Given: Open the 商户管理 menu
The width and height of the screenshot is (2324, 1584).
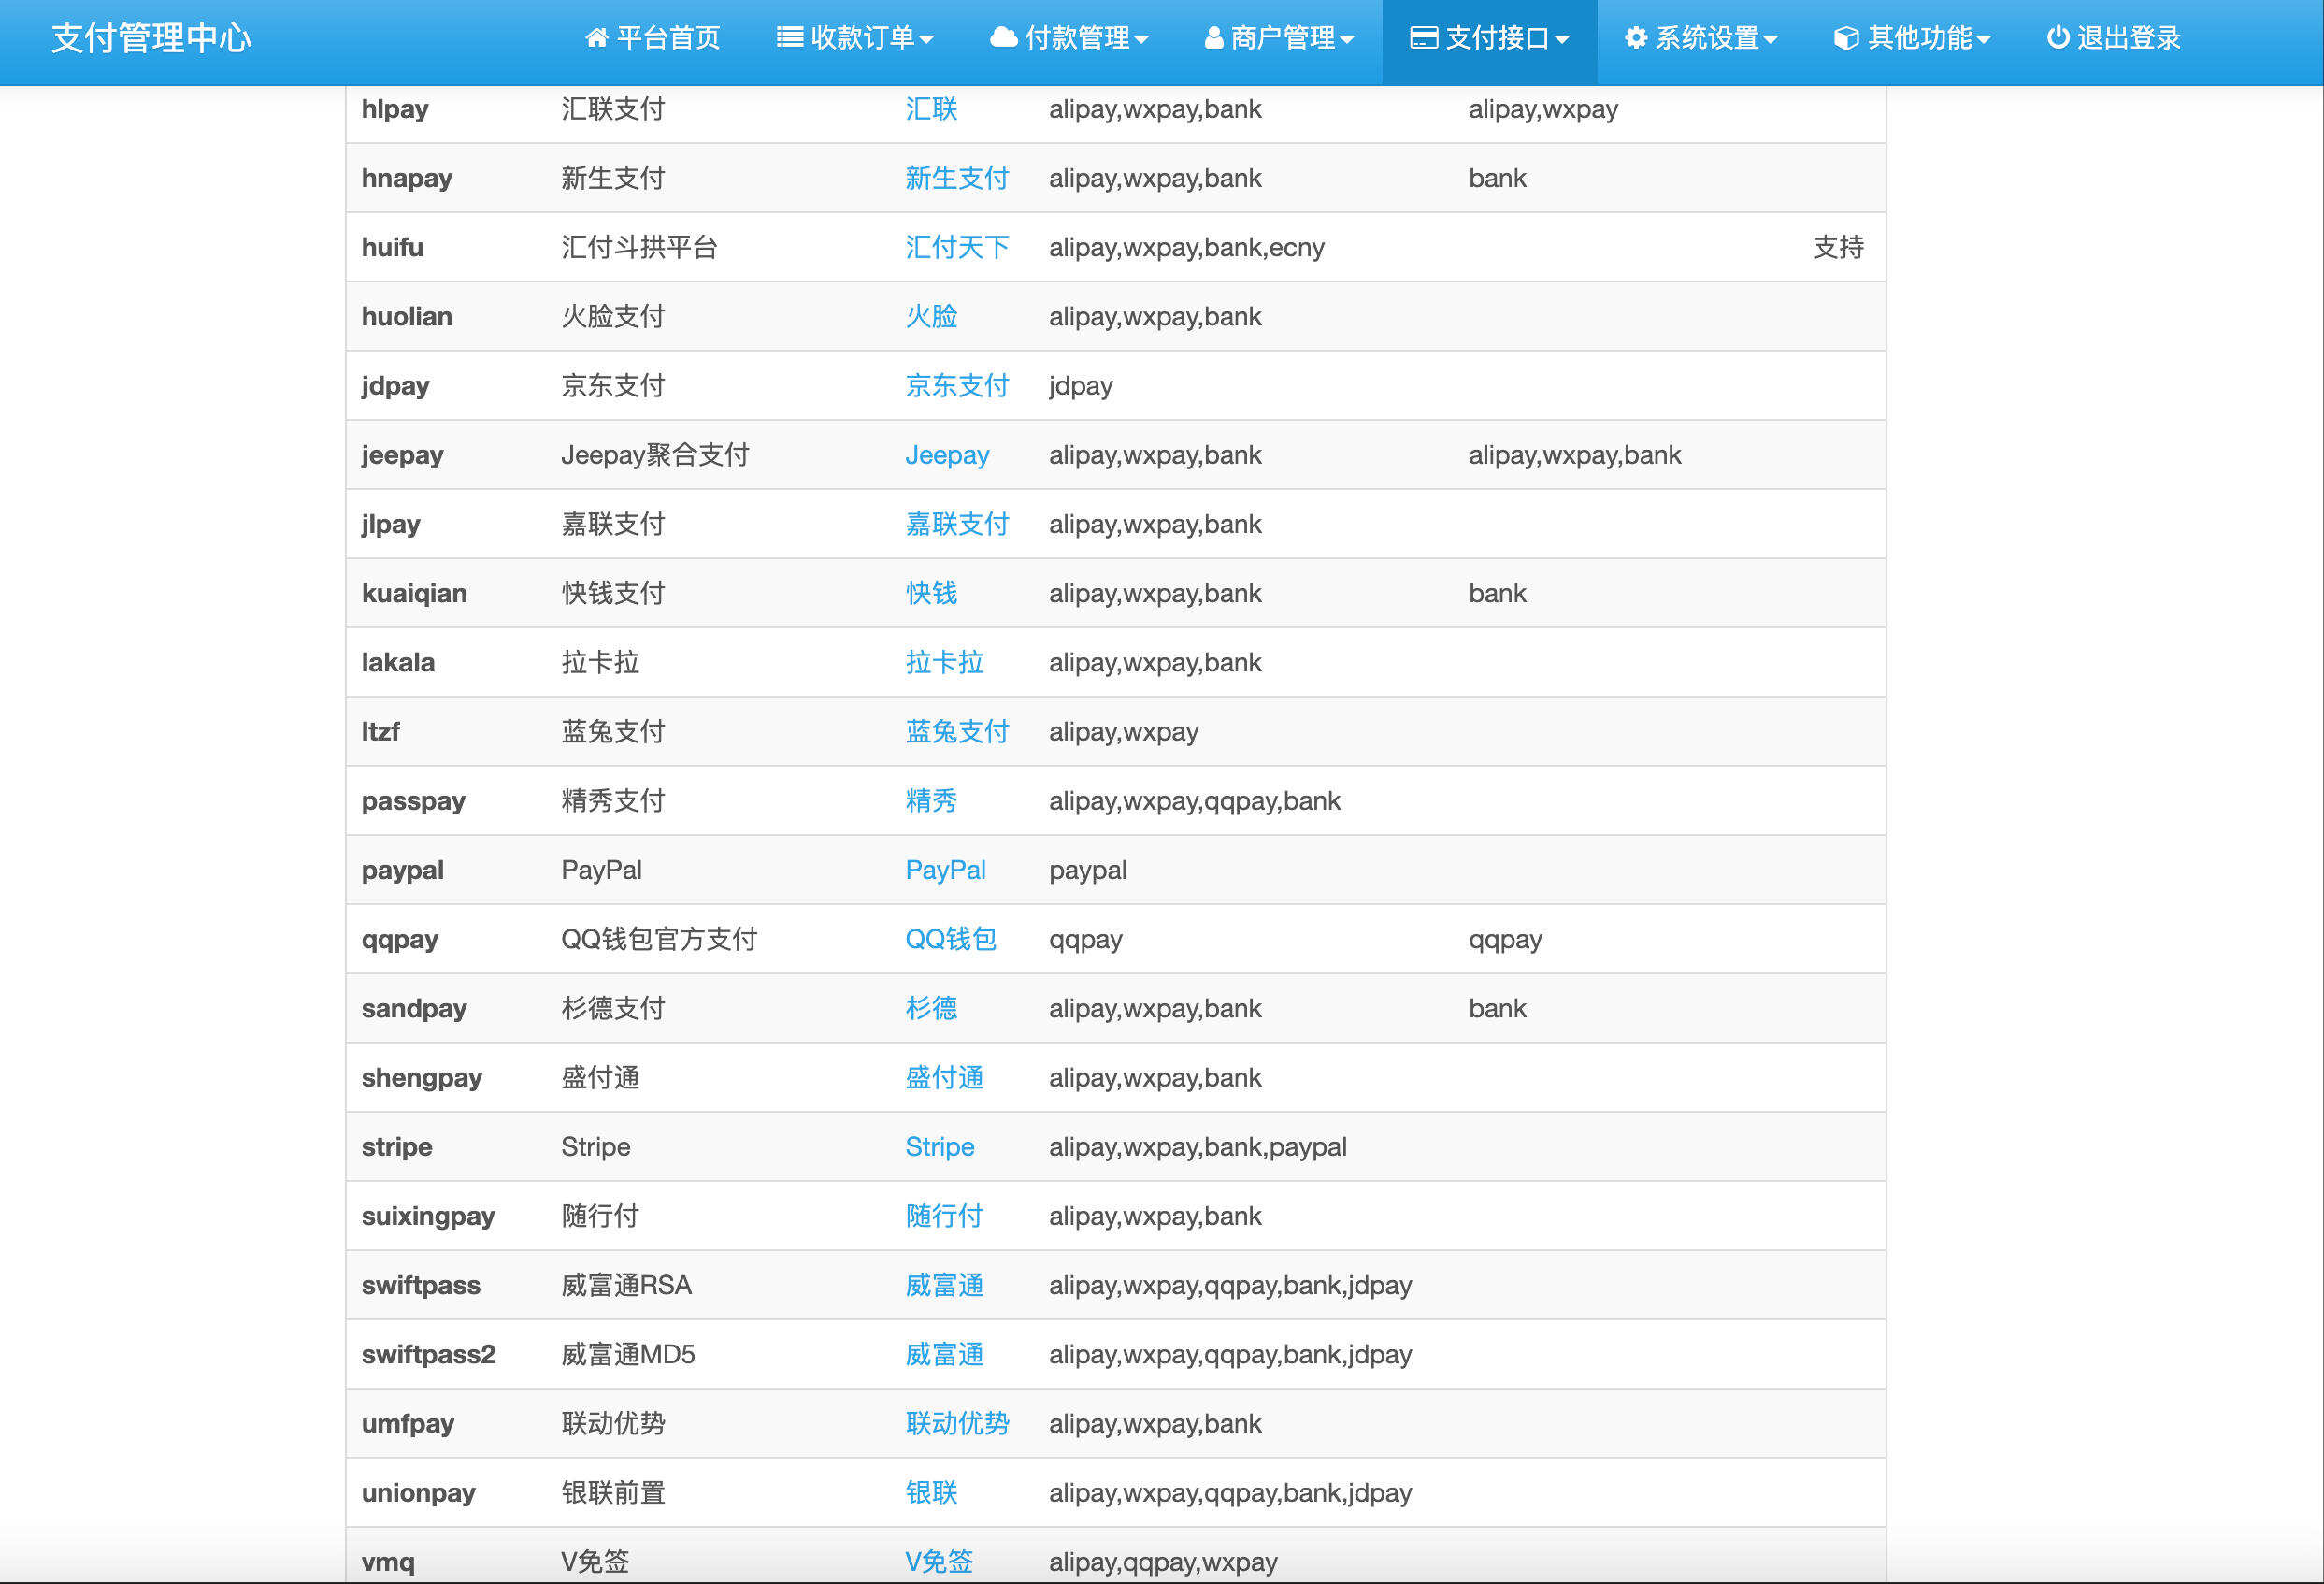Looking at the screenshot, I should [x=1282, y=38].
